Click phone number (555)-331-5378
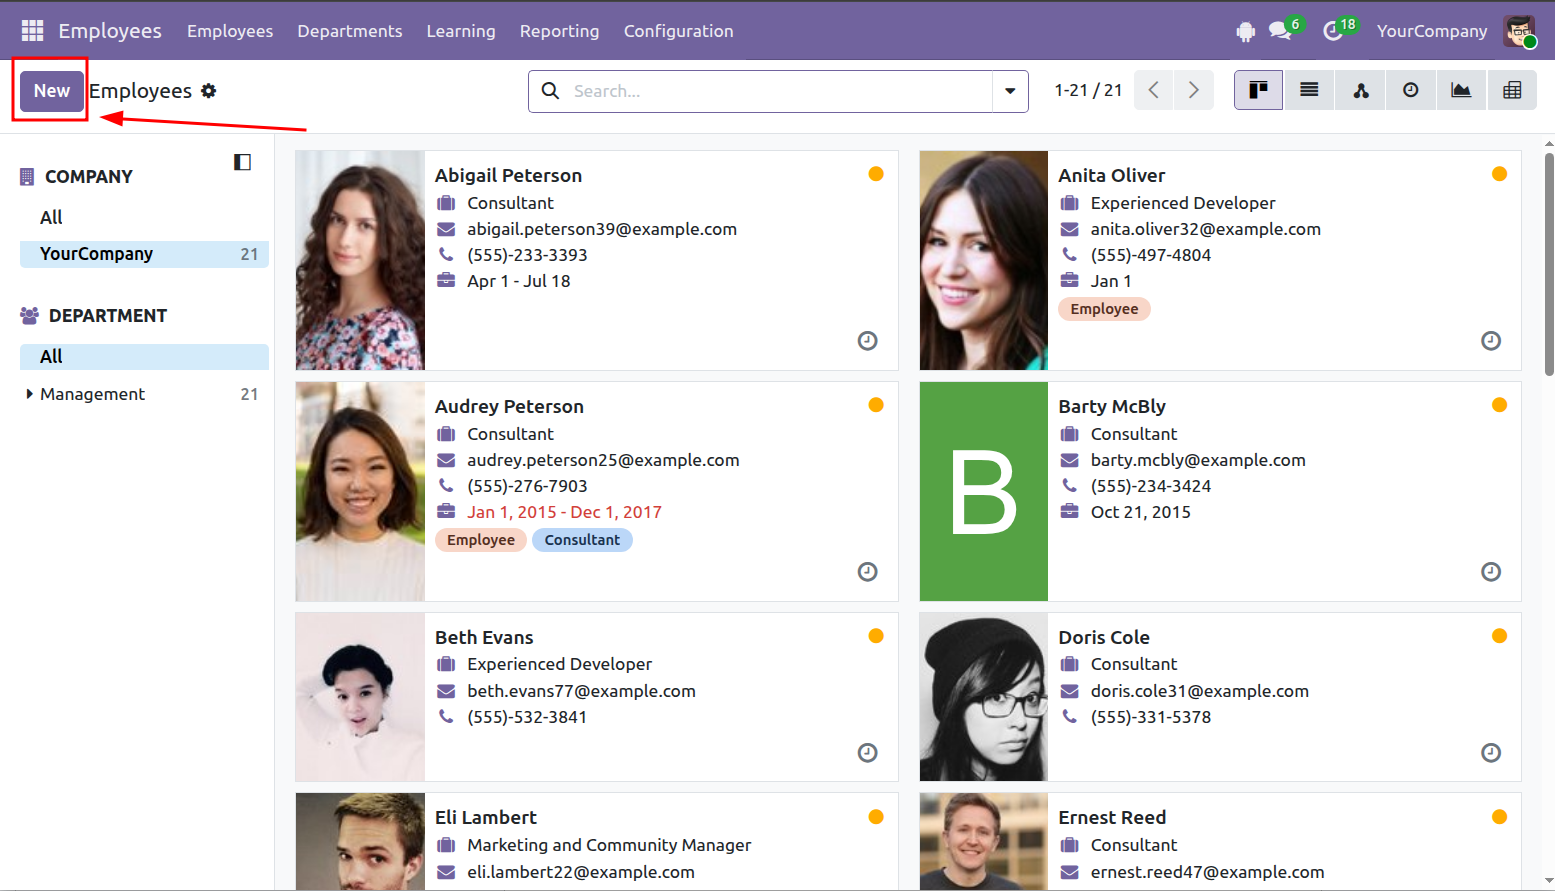This screenshot has width=1555, height=891. [1150, 717]
